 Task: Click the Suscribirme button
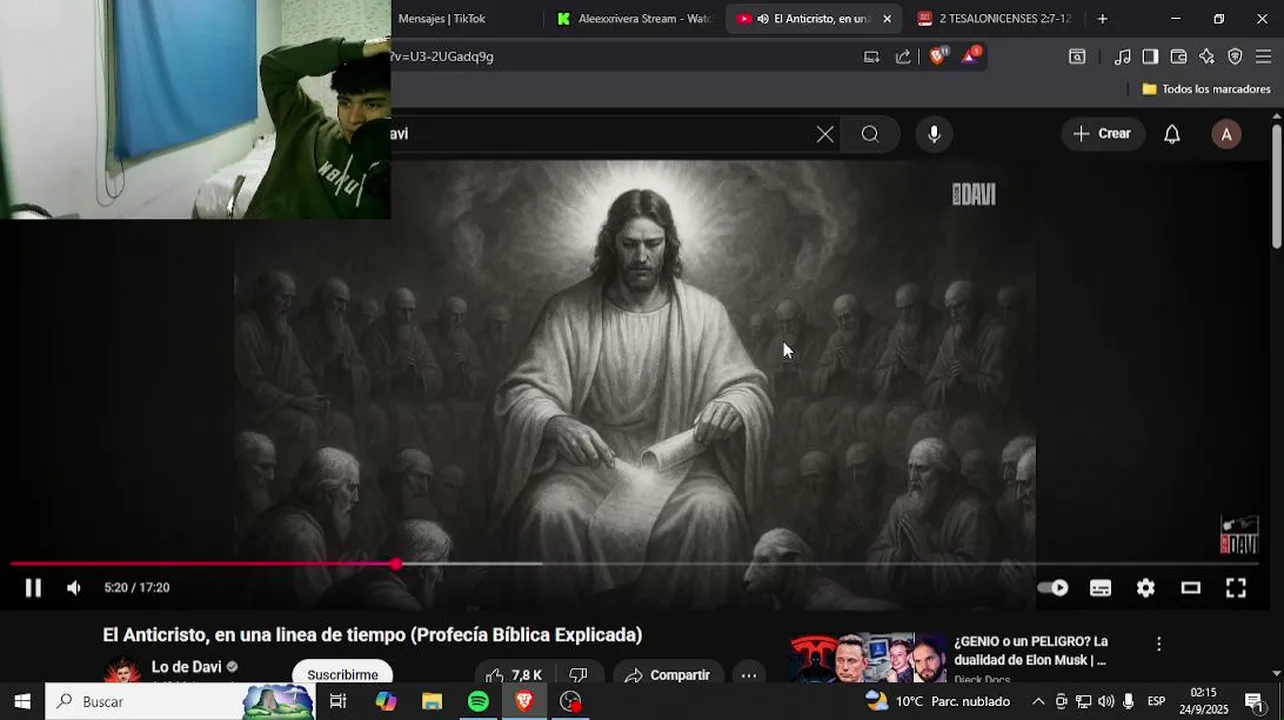342,674
